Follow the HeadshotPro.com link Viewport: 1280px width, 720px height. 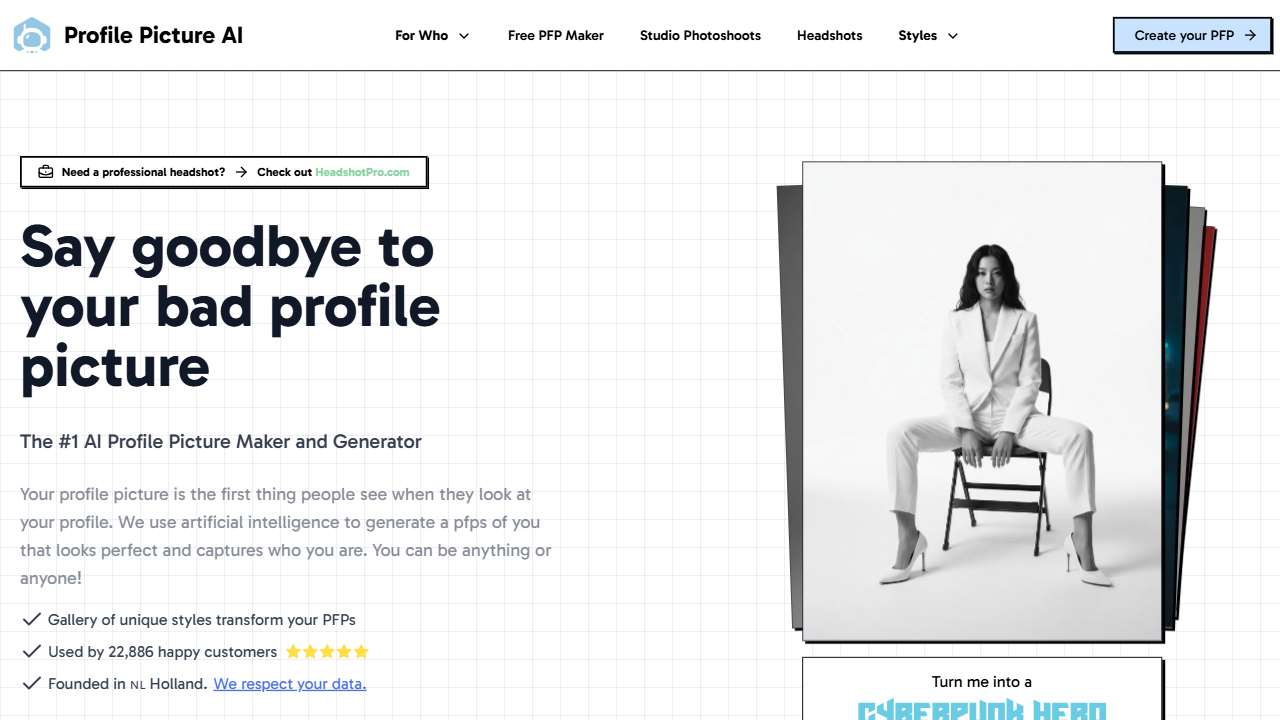coord(362,172)
